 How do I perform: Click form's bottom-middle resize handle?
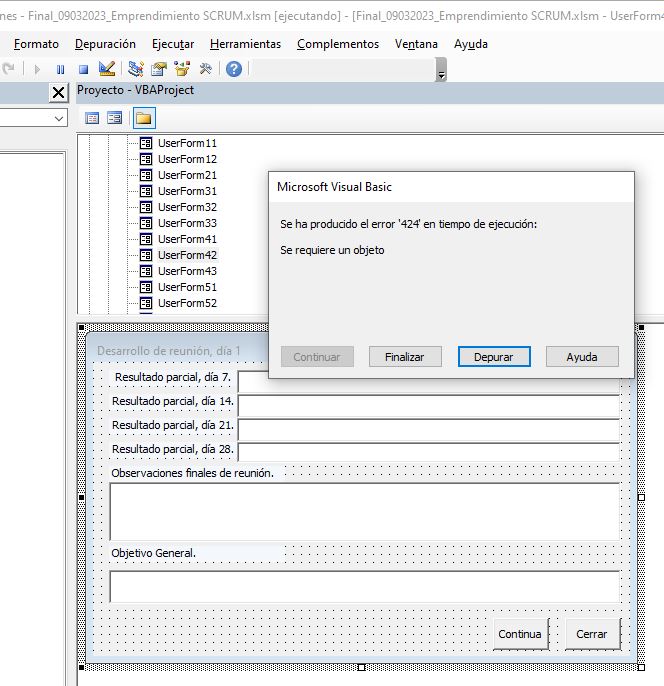[361, 668]
